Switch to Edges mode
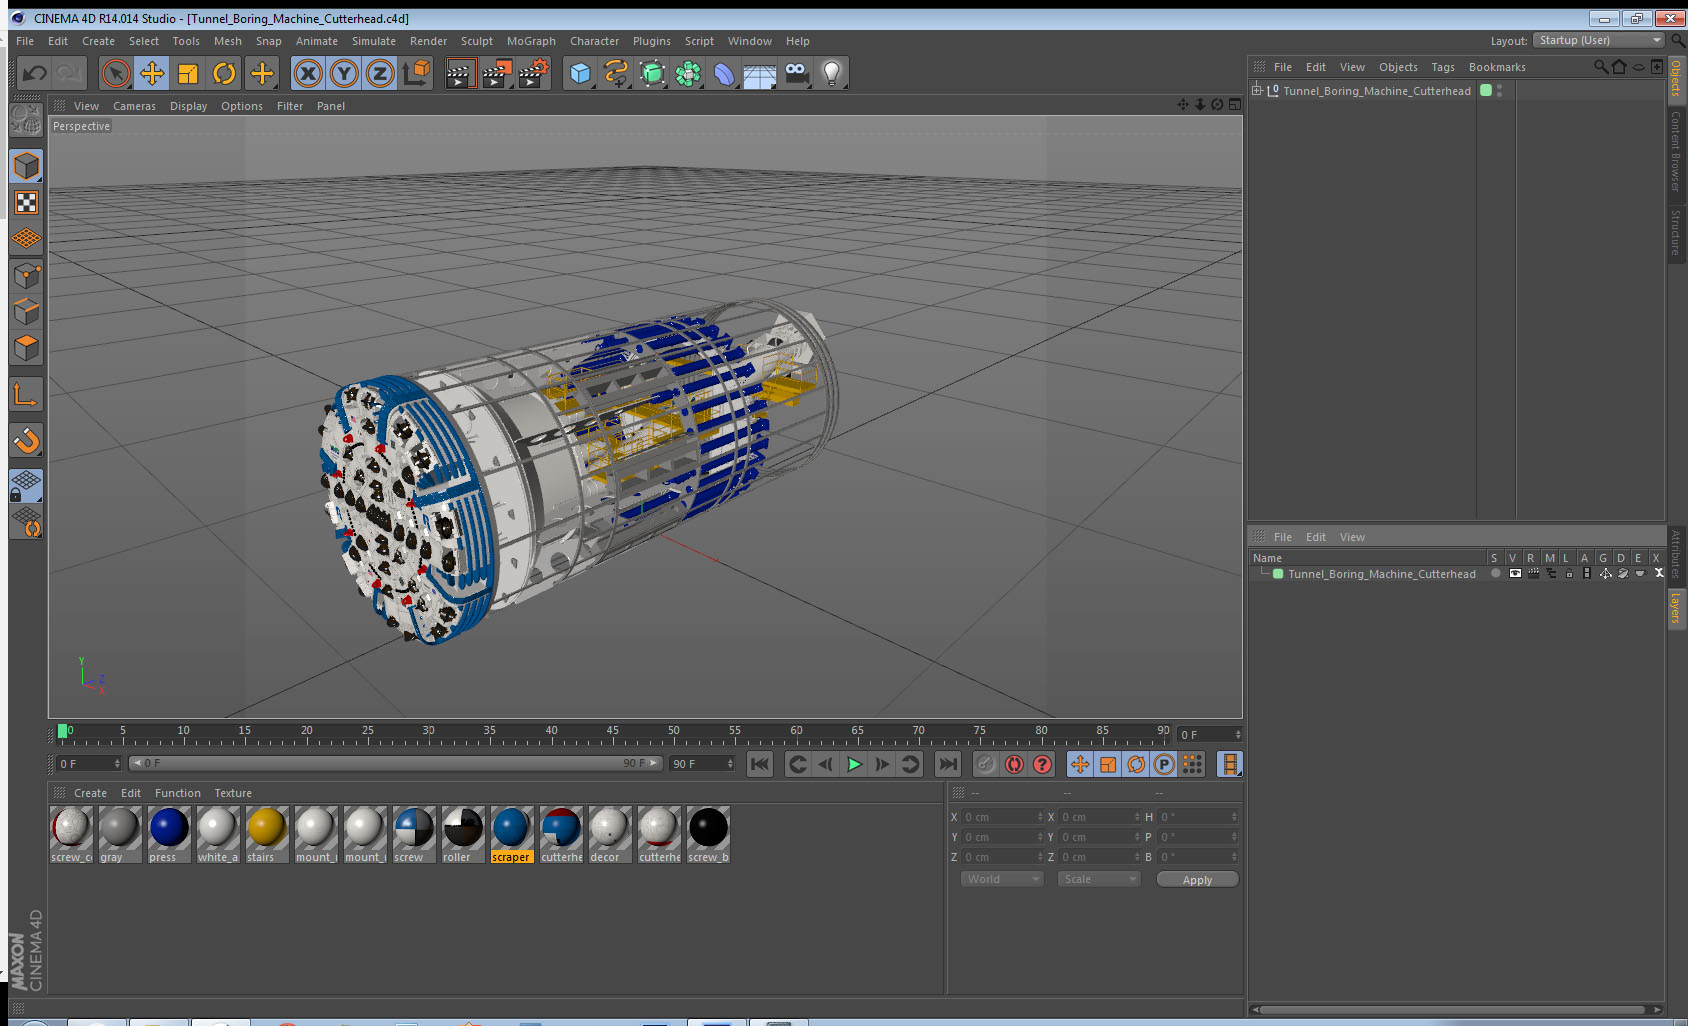Viewport: 1688px width, 1026px height. 26,312
